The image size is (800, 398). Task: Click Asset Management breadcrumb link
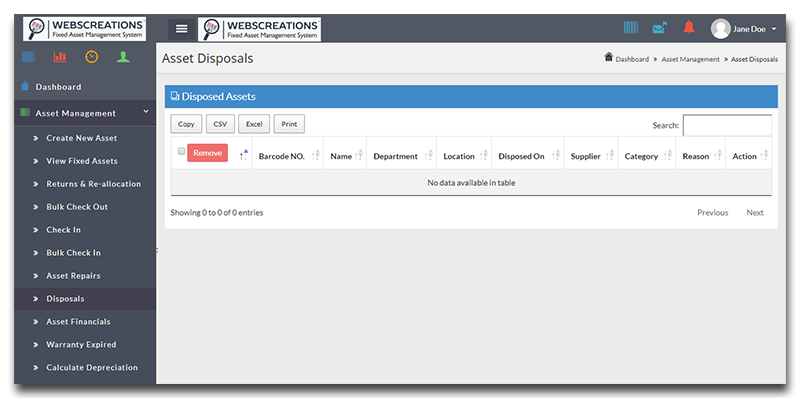[x=690, y=59]
